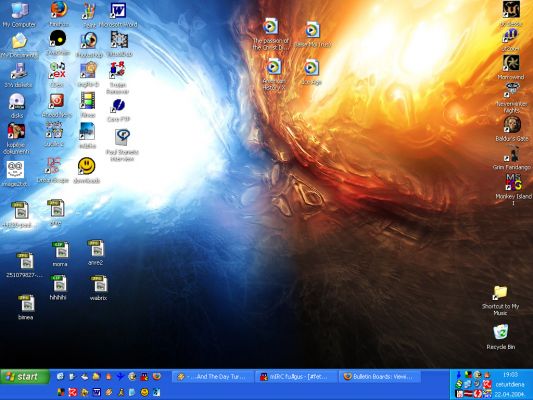Switch to Bulletin Boards Firefox taskbar window

tap(380, 377)
